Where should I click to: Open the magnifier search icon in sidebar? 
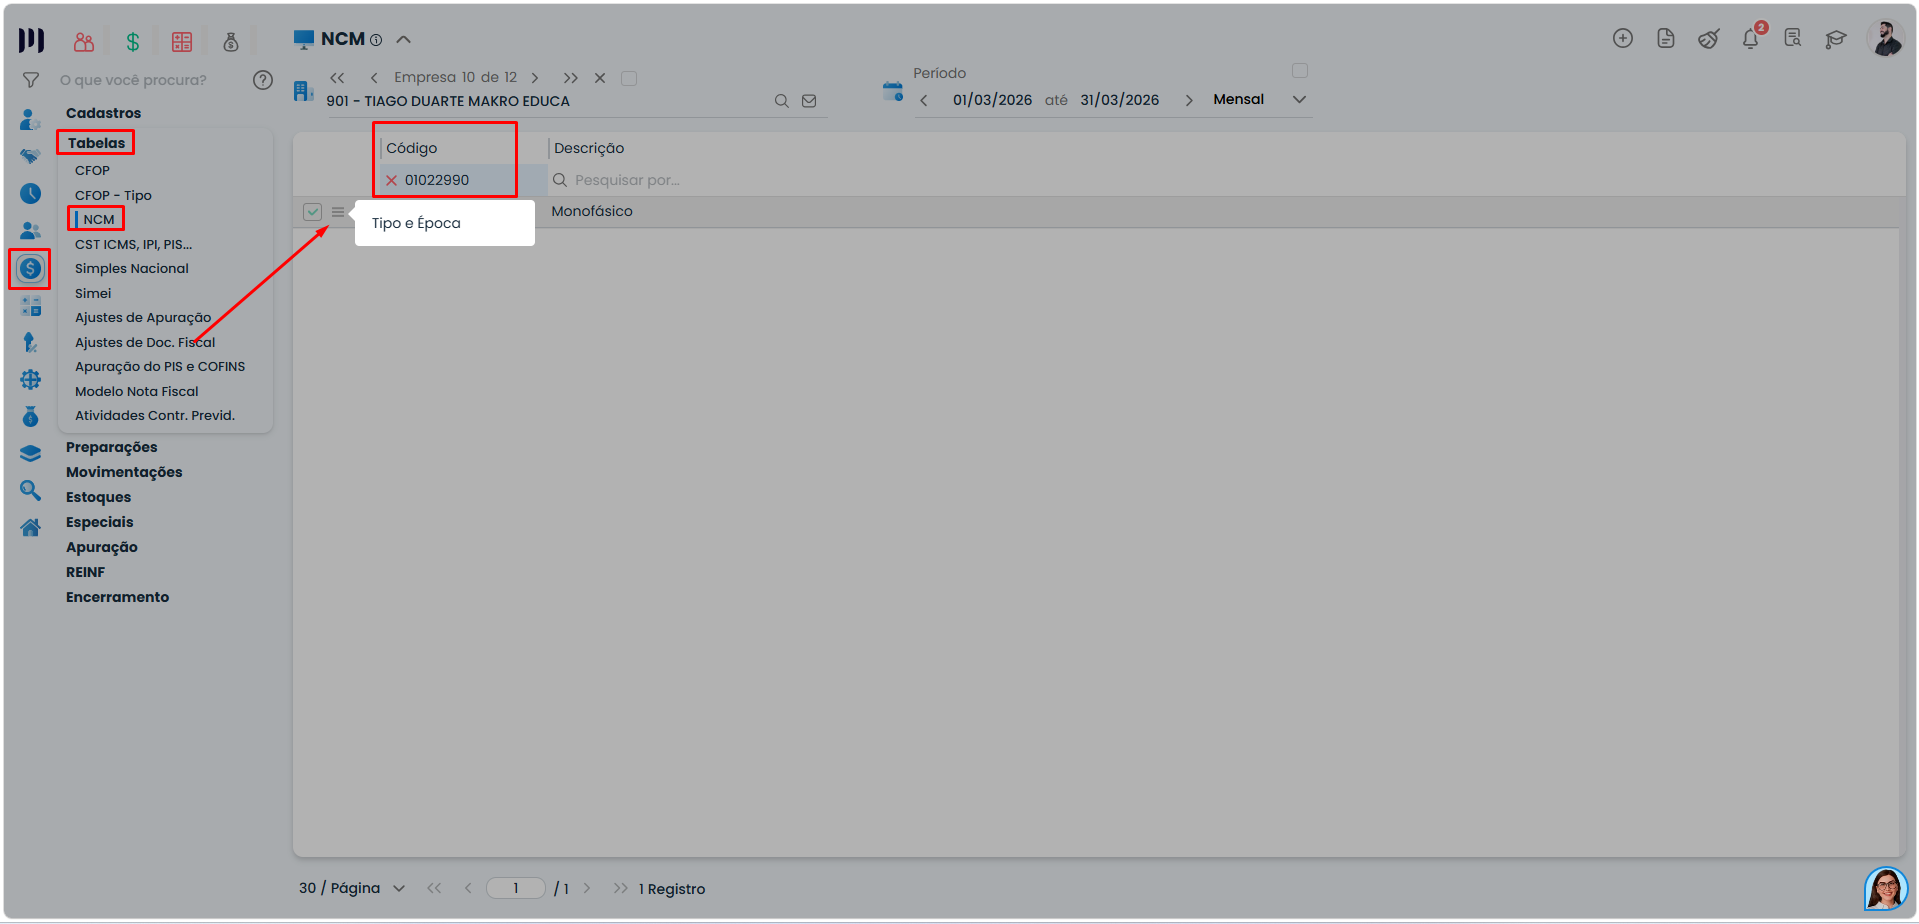[x=31, y=490]
